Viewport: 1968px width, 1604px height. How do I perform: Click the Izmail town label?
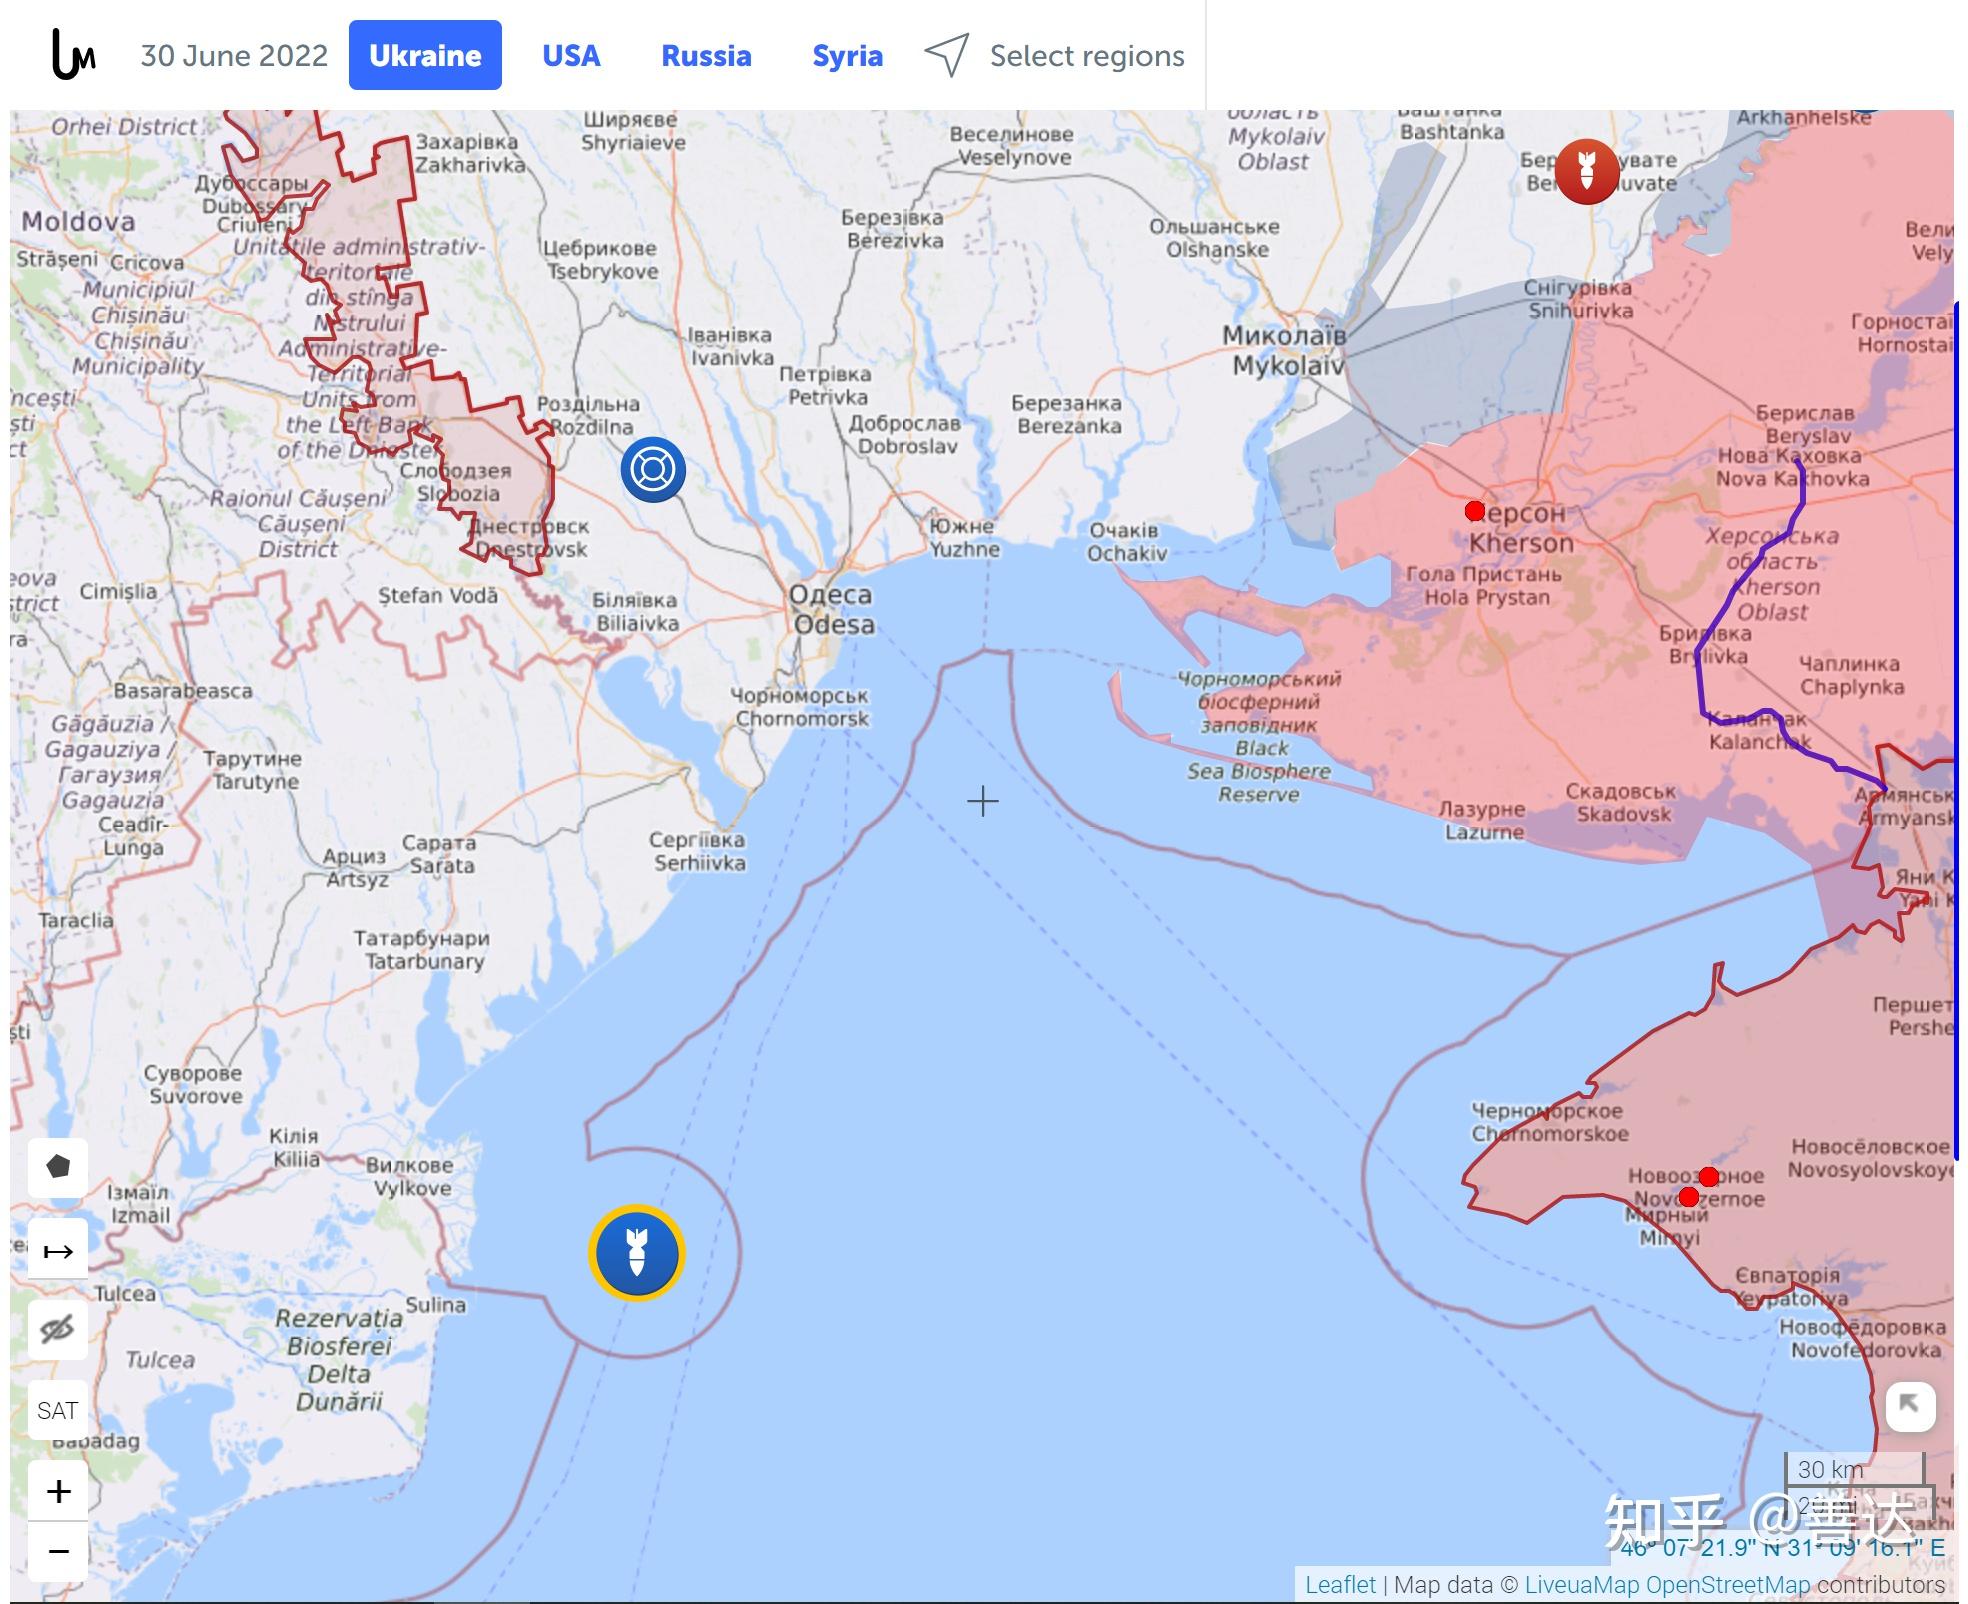coord(140,1204)
